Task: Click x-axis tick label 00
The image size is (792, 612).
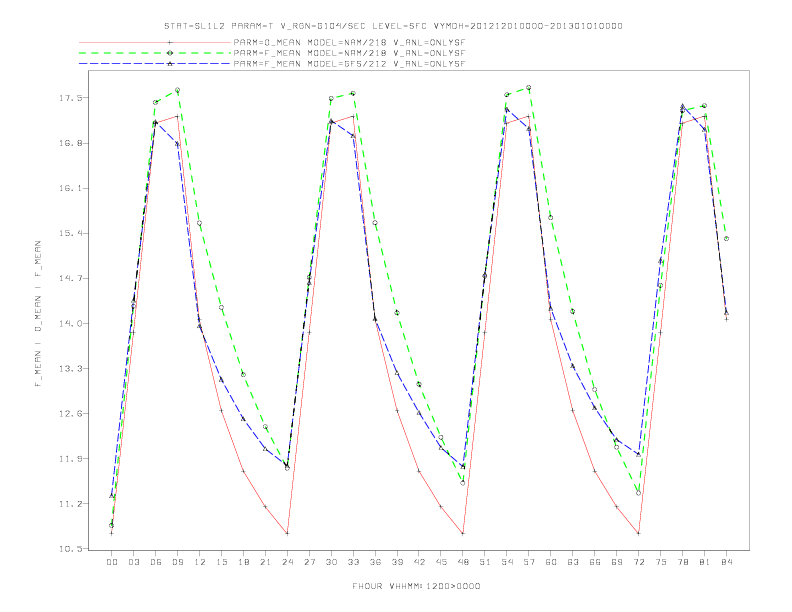Action: [112, 562]
